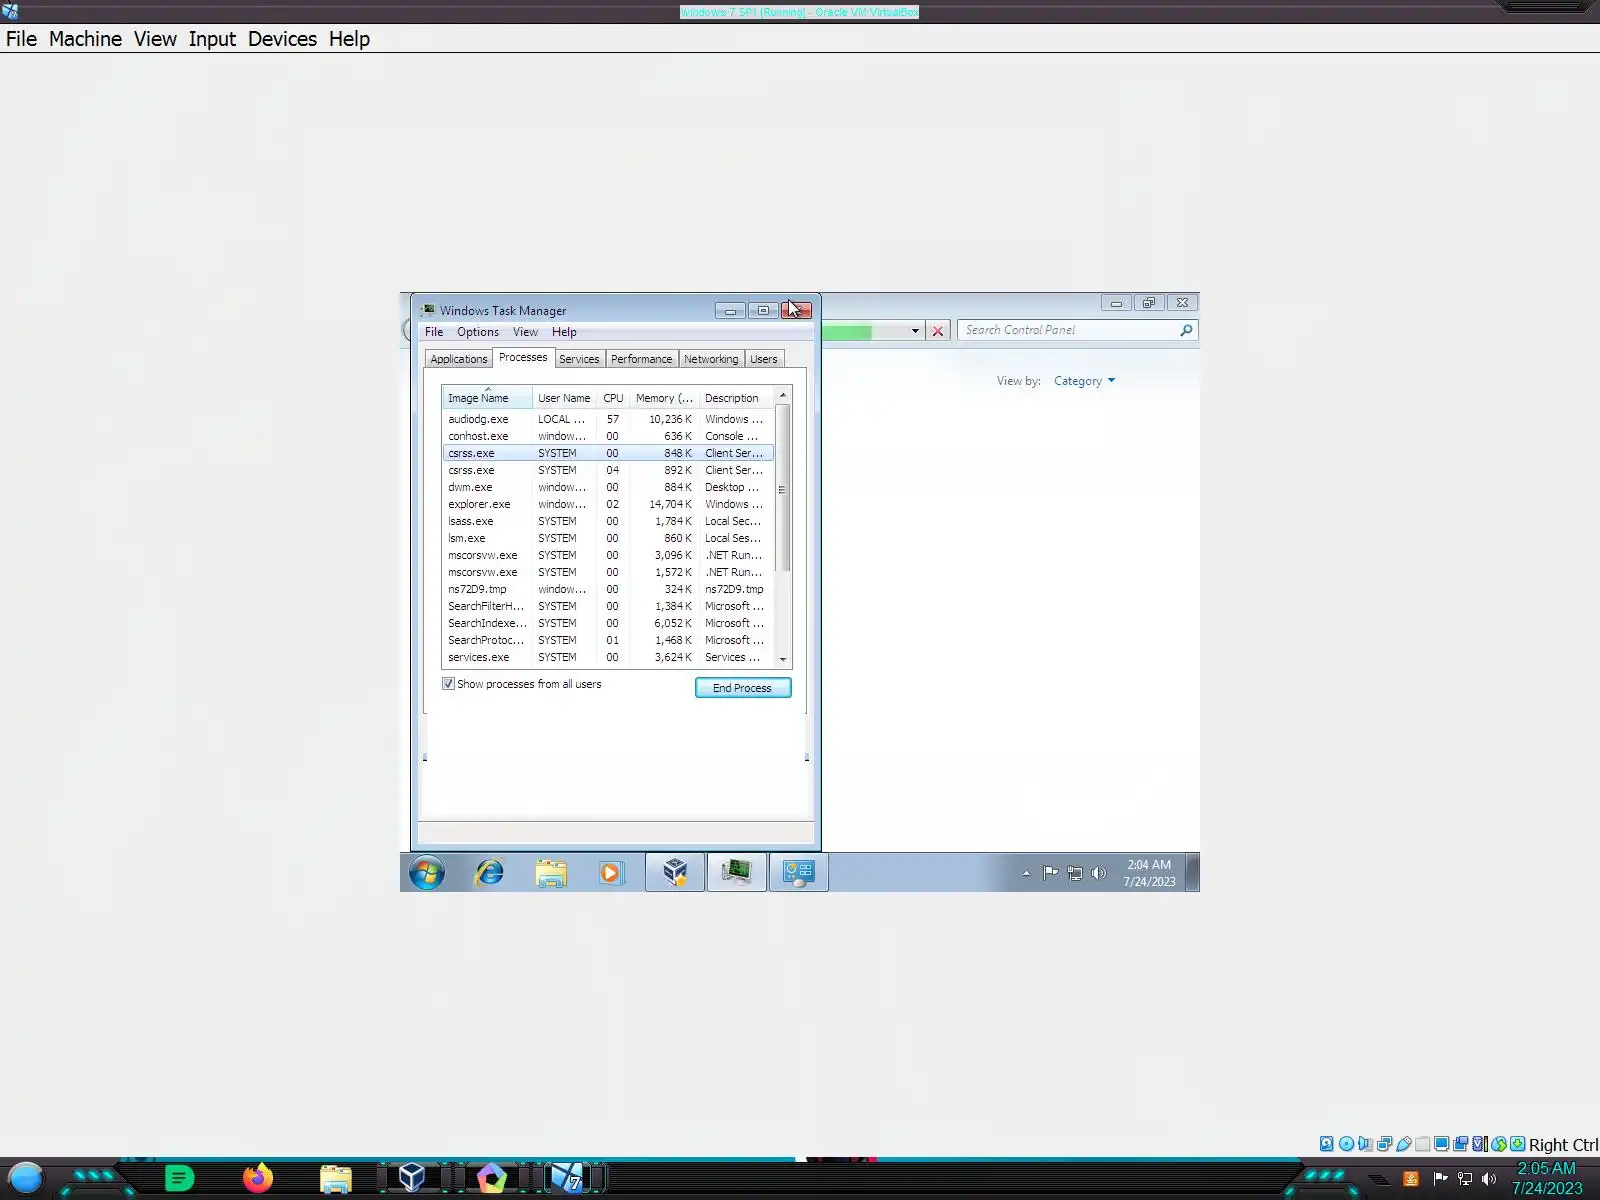Viewport: 1600px width, 1200px height.
Task: Click VirtualBox audio indicator
Action: (x=1365, y=1144)
